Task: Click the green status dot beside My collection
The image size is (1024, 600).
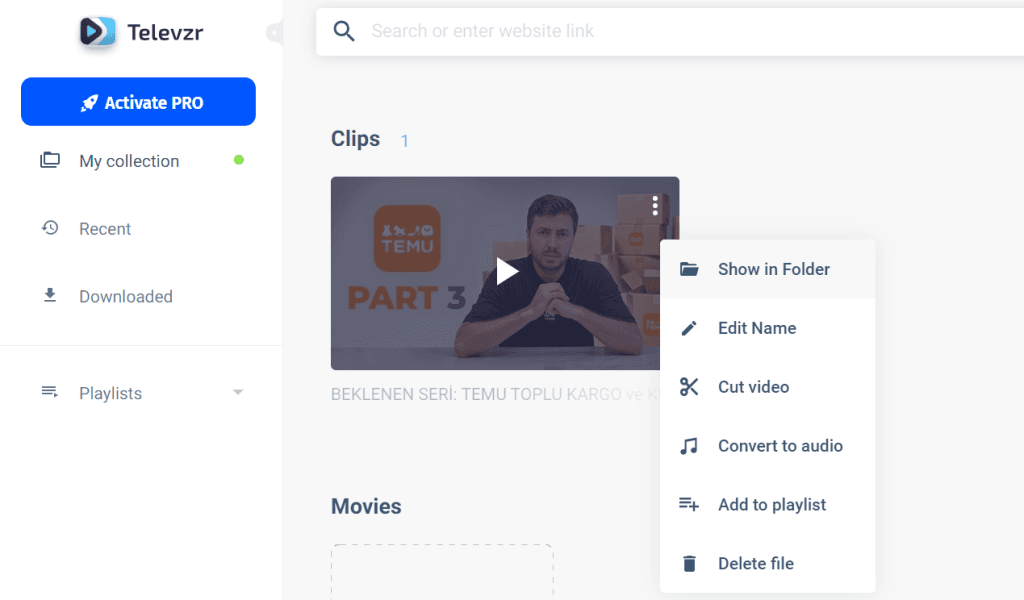Action: point(238,160)
